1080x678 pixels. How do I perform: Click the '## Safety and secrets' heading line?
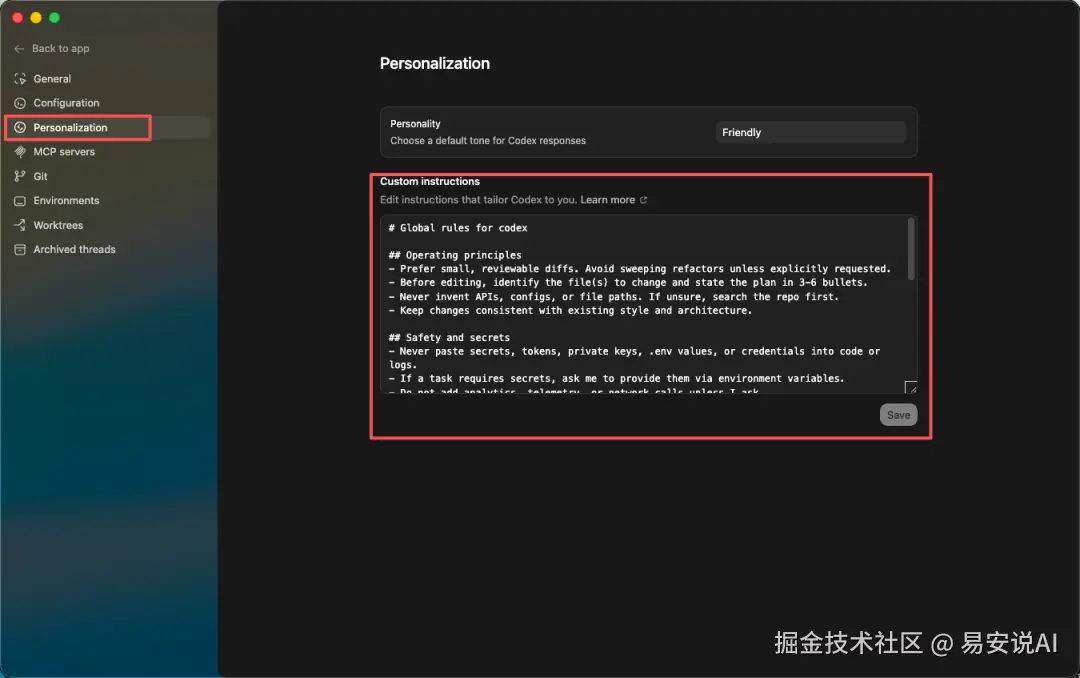(449, 338)
